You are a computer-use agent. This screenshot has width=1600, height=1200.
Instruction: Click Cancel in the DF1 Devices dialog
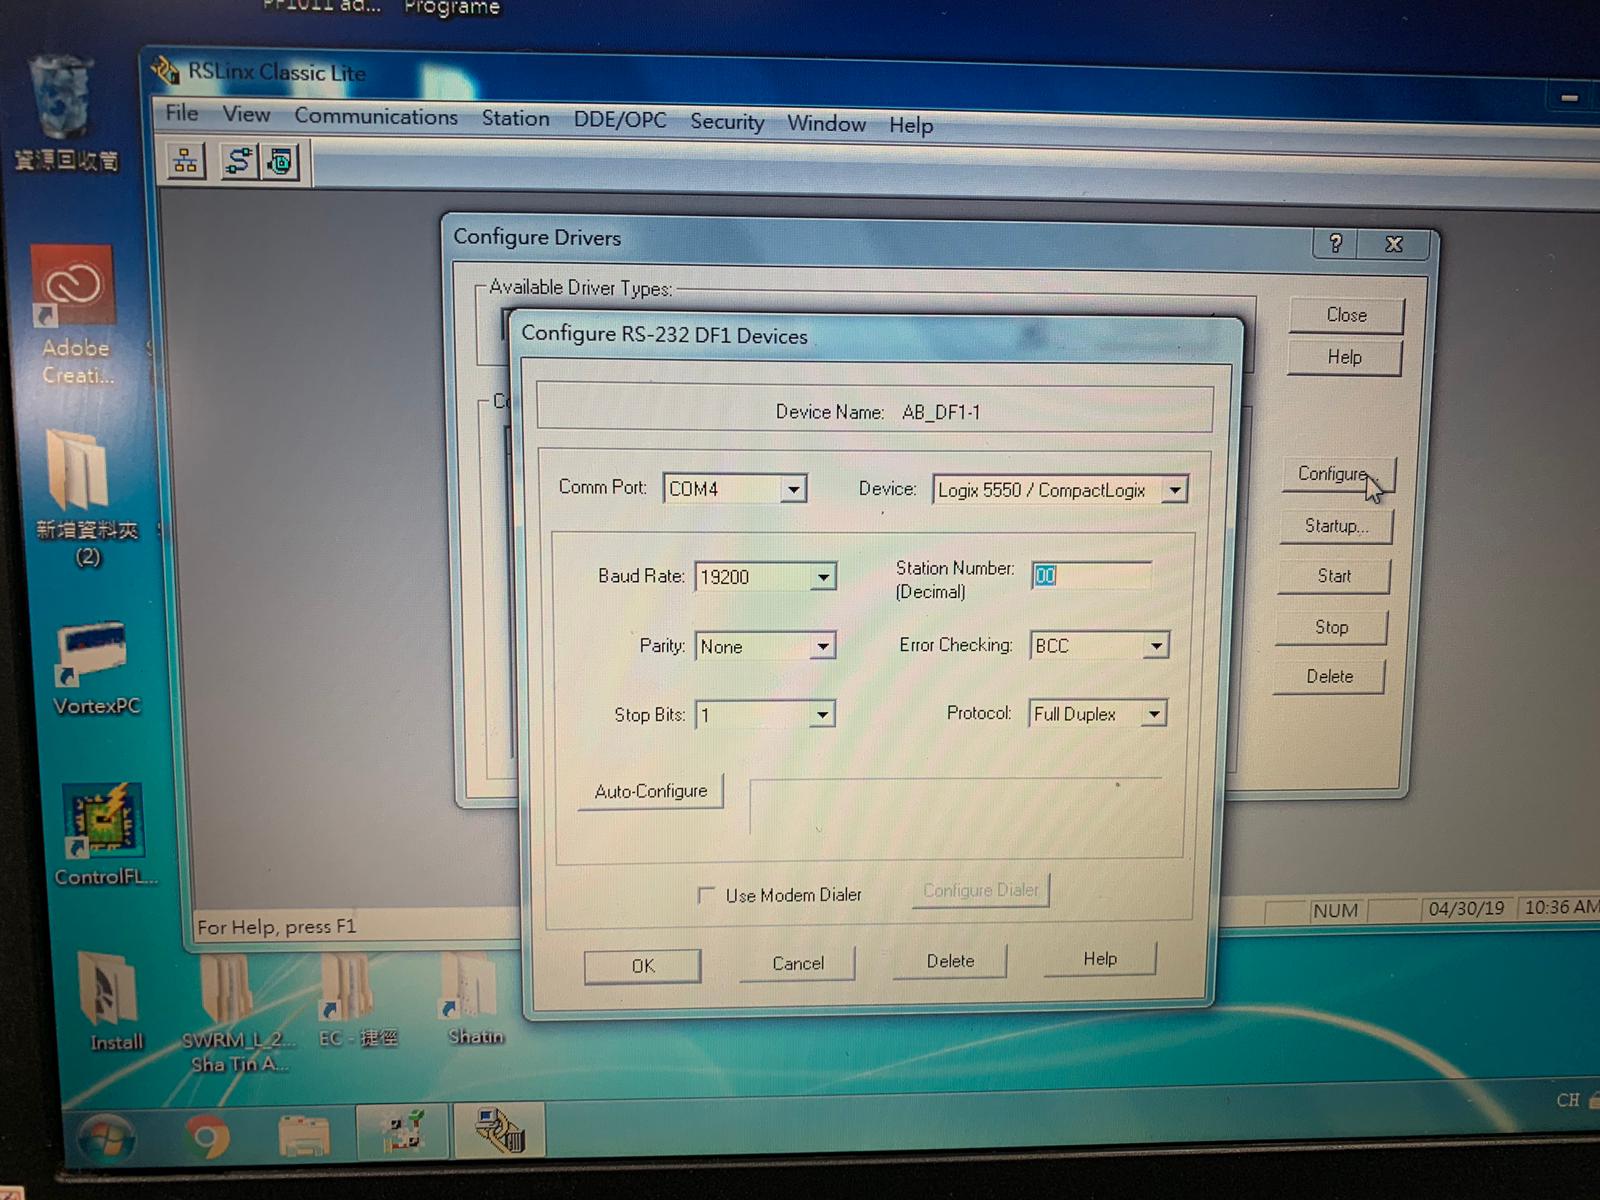(797, 963)
